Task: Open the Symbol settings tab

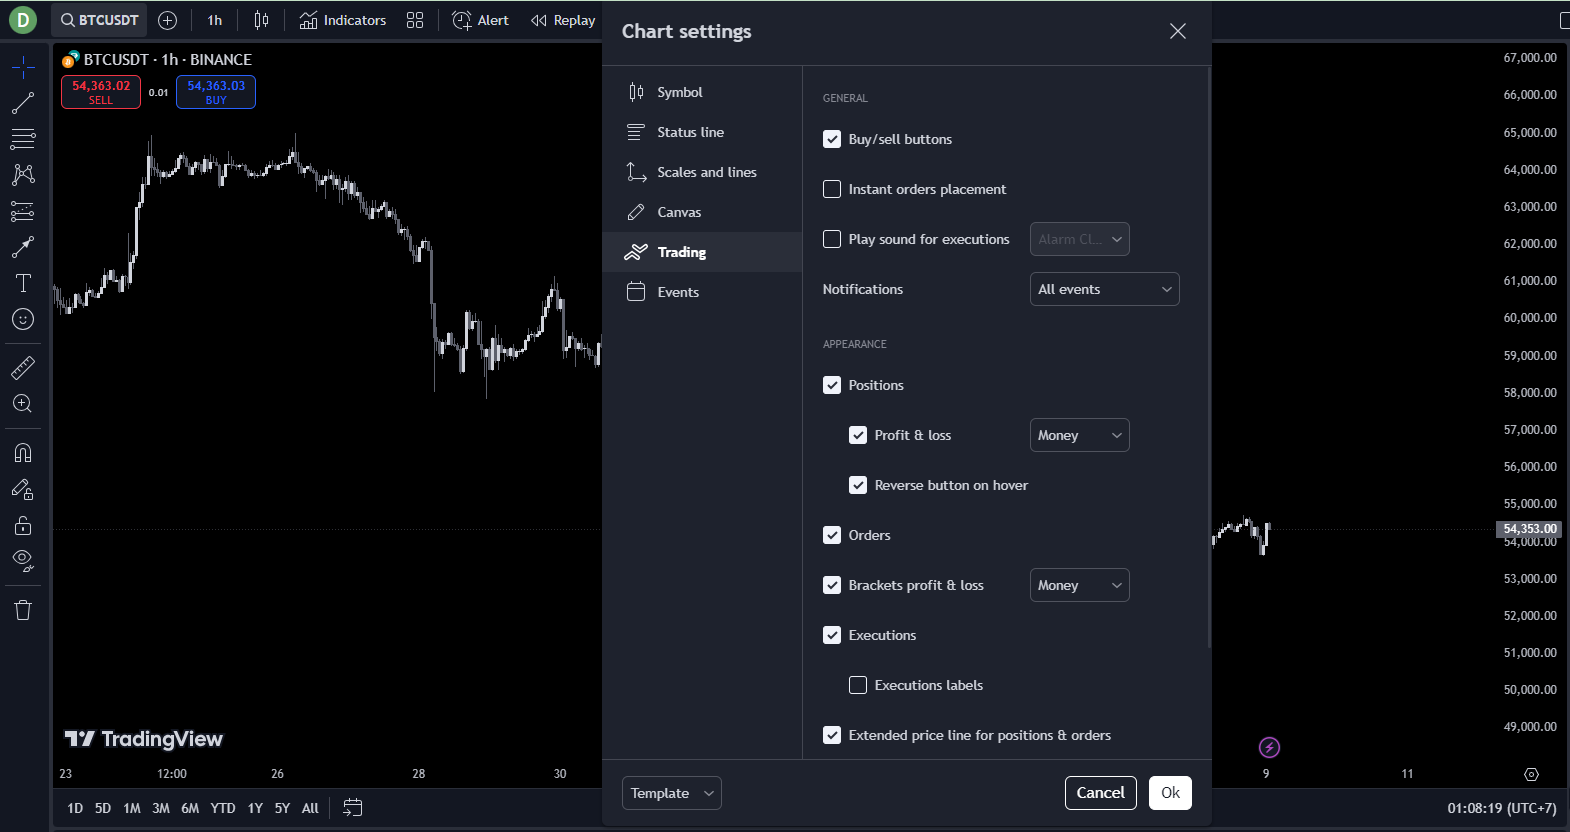Action: coord(703,92)
